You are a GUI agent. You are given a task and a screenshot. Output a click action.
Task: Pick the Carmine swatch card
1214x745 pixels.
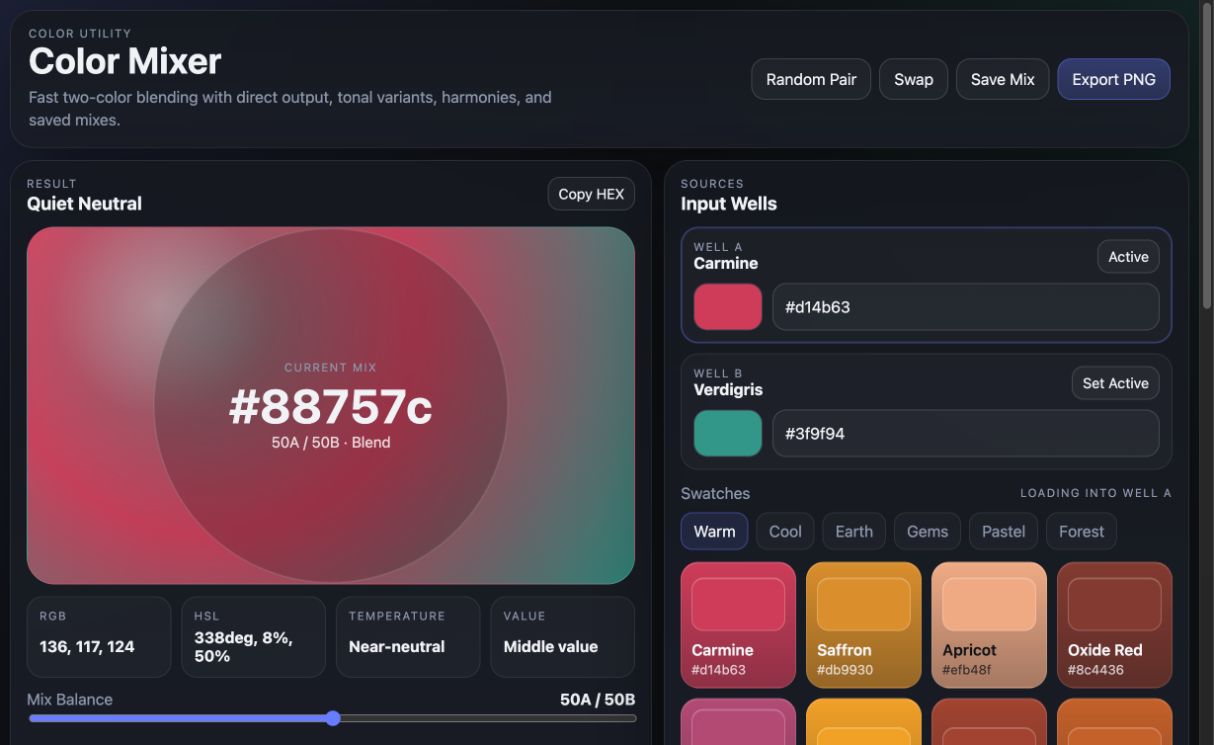[738, 625]
